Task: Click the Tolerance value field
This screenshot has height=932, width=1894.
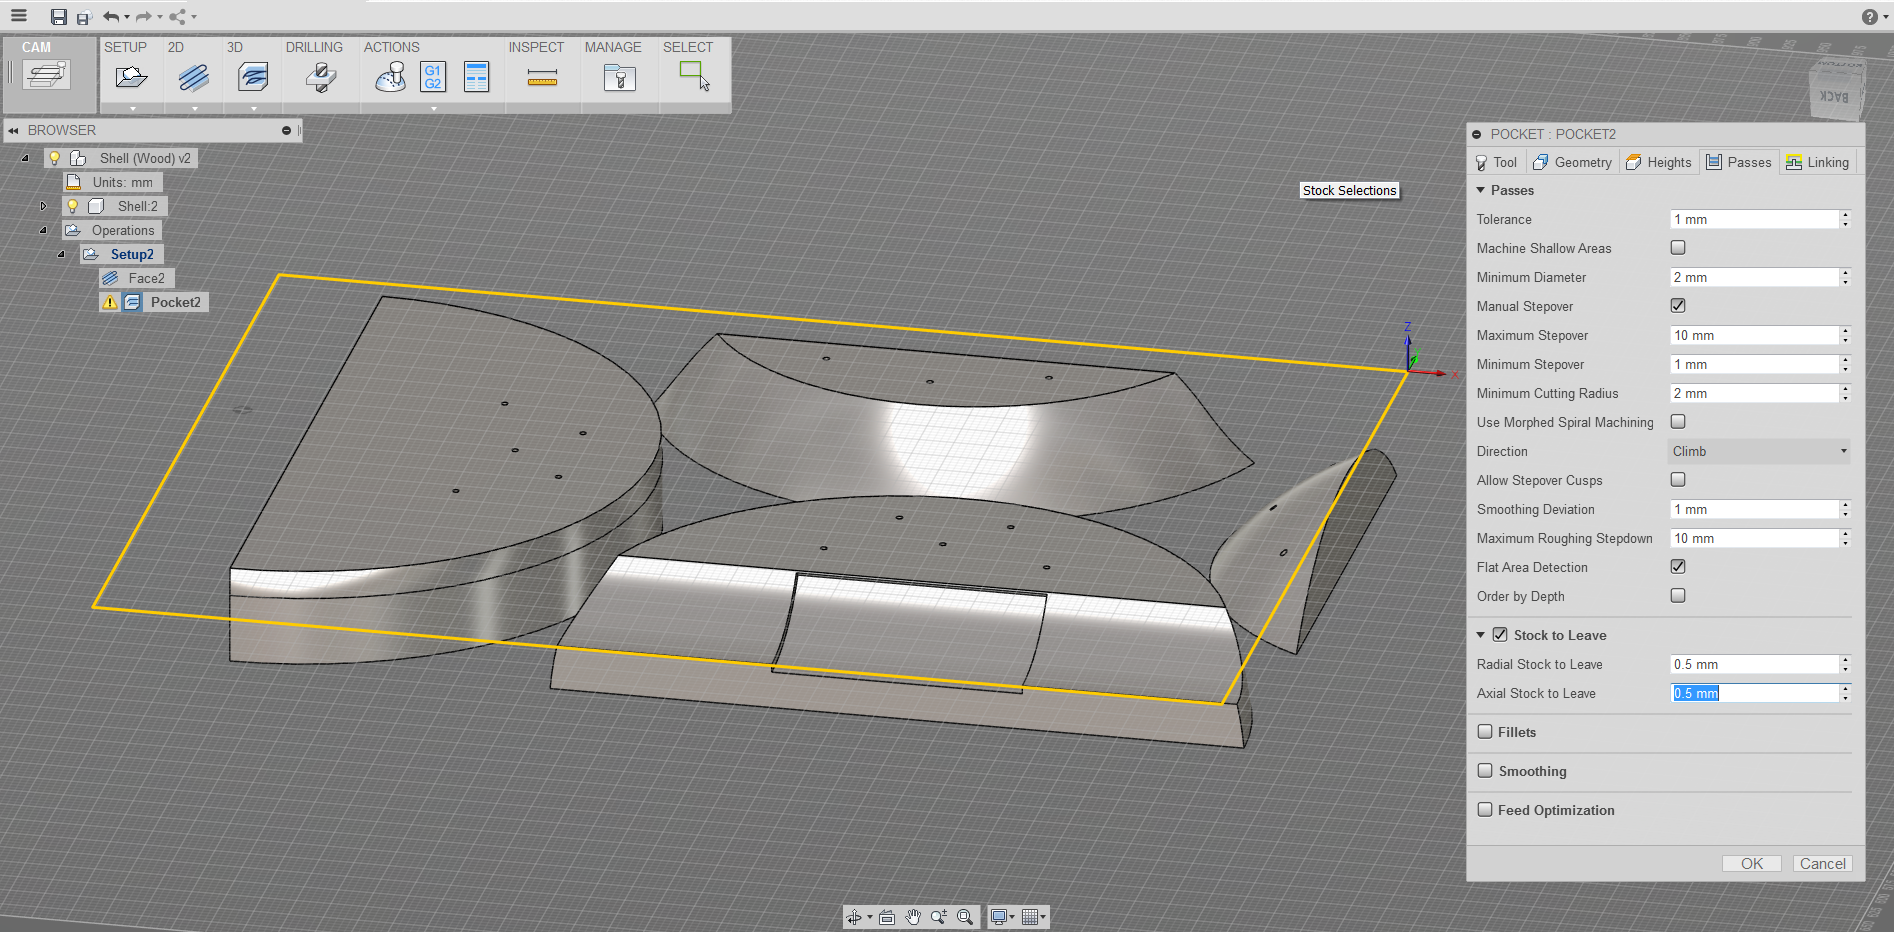Action: [x=1754, y=219]
